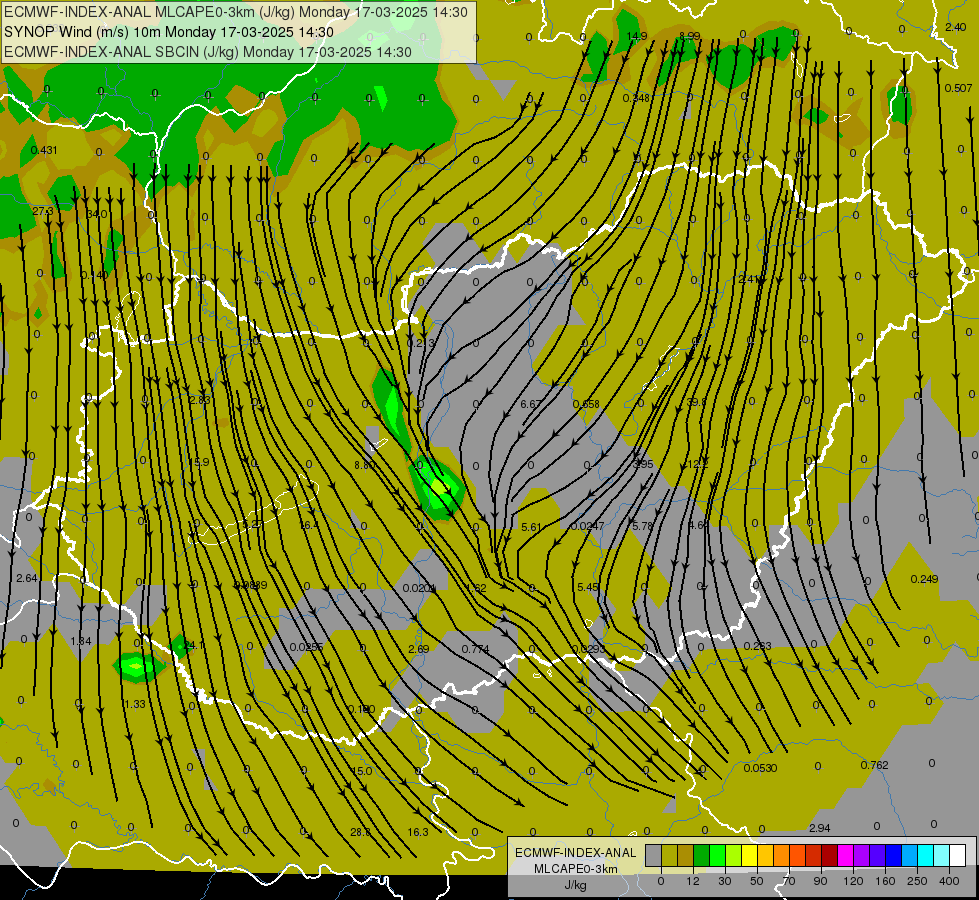
Task: Click the map value 2.40
Action: [x=955, y=27]
